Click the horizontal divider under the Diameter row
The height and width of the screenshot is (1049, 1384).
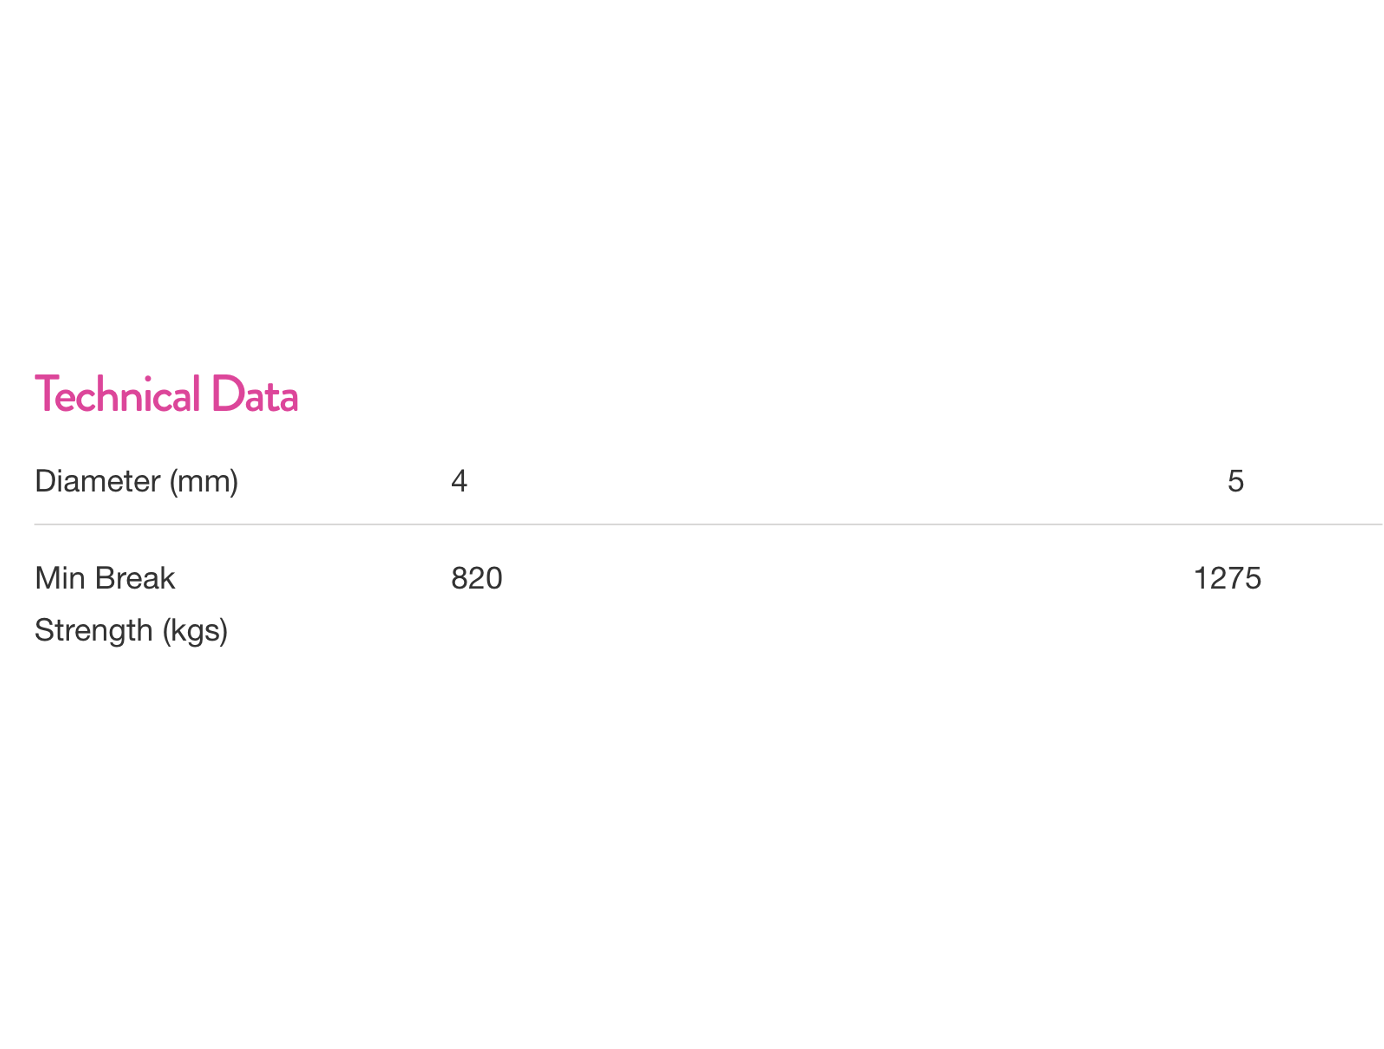[x=700, y=524]
